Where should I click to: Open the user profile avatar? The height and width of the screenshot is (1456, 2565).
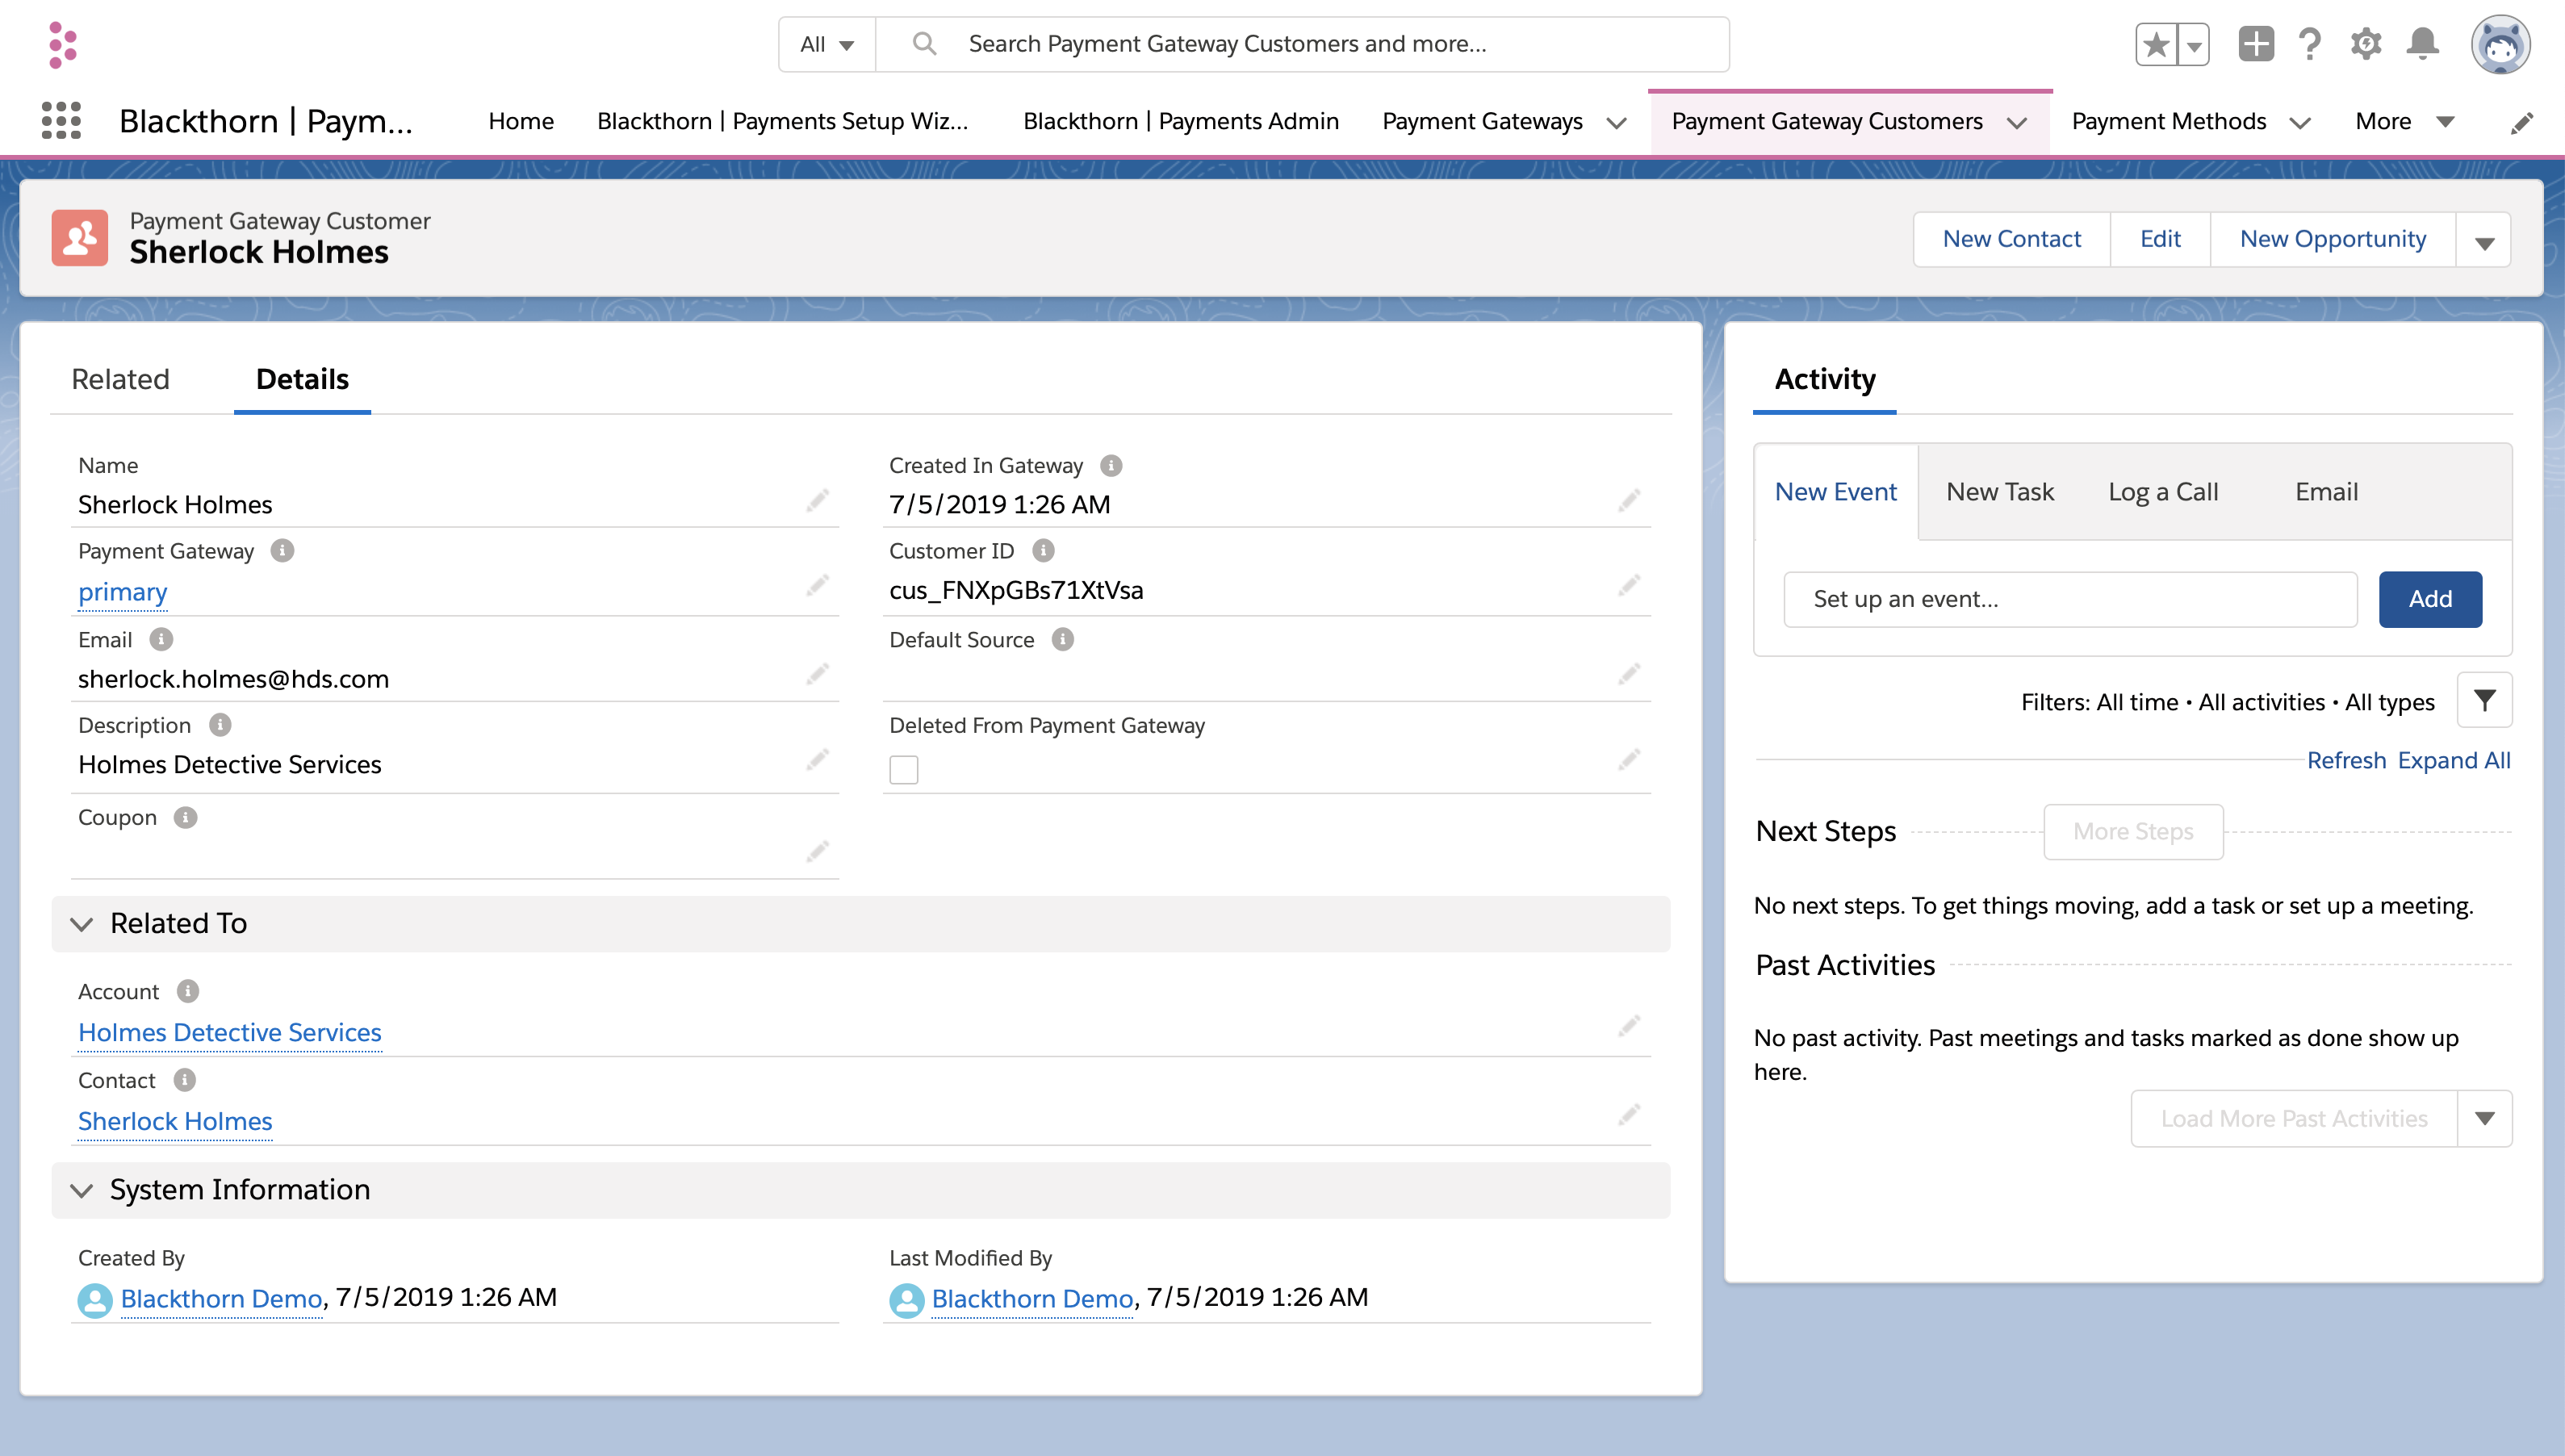point(2500,44)
